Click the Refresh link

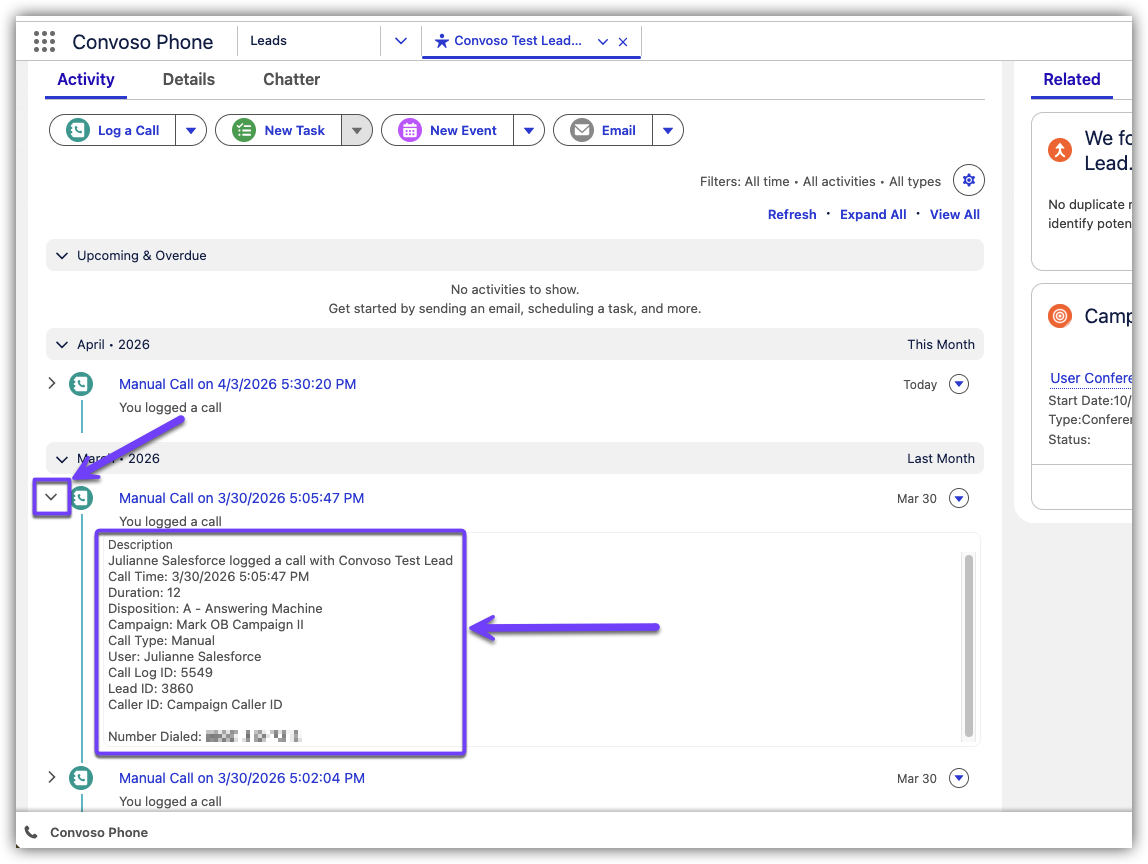(792, 214)
